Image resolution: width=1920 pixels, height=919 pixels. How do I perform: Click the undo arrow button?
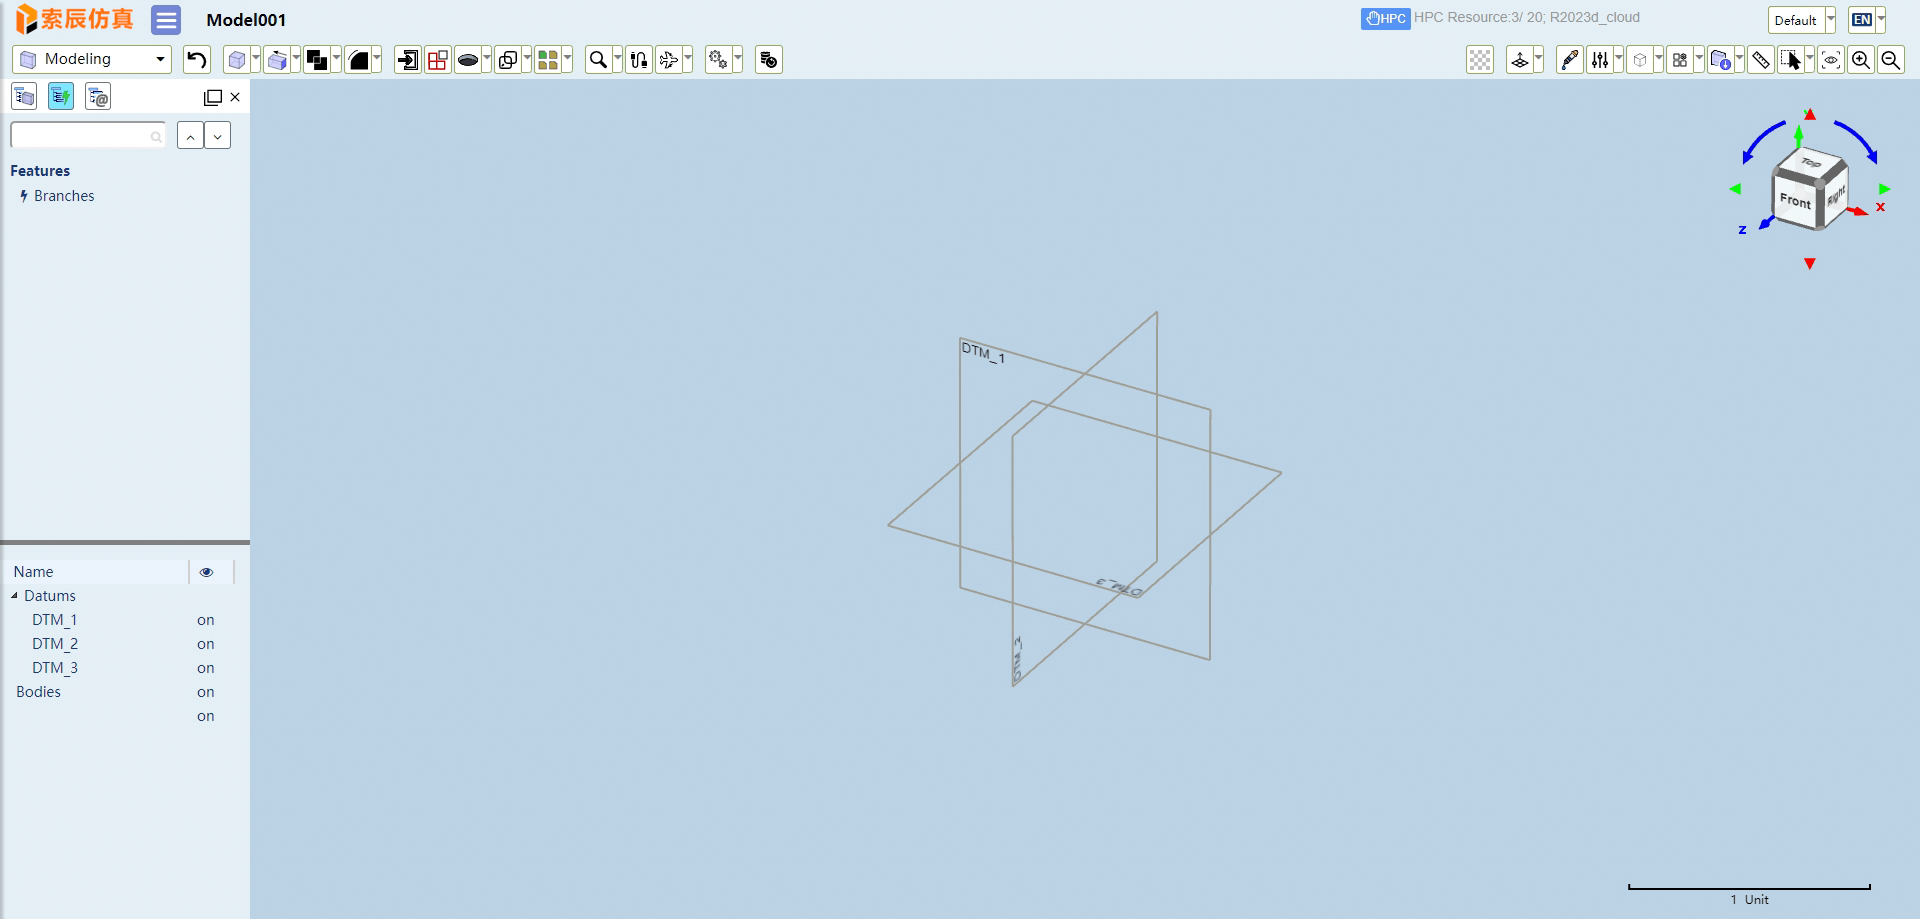click(196, 60)
